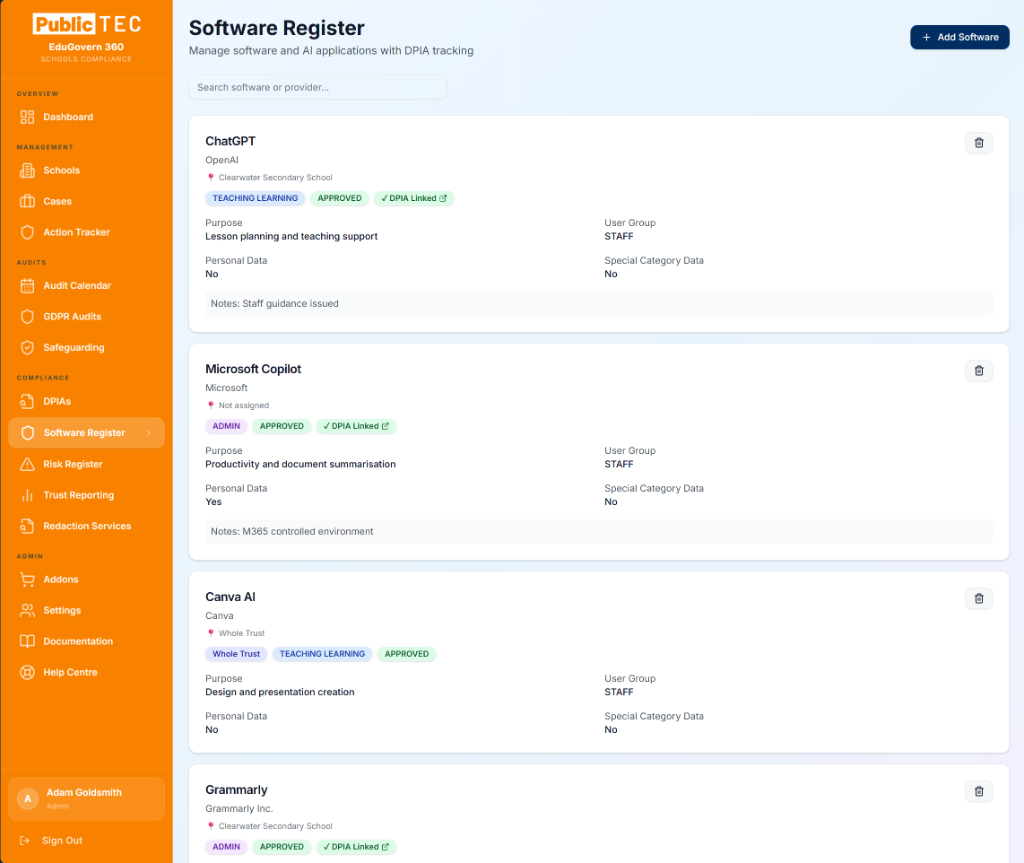
Task: Click the DPIAs document icon
Action: tap(27, 401)
